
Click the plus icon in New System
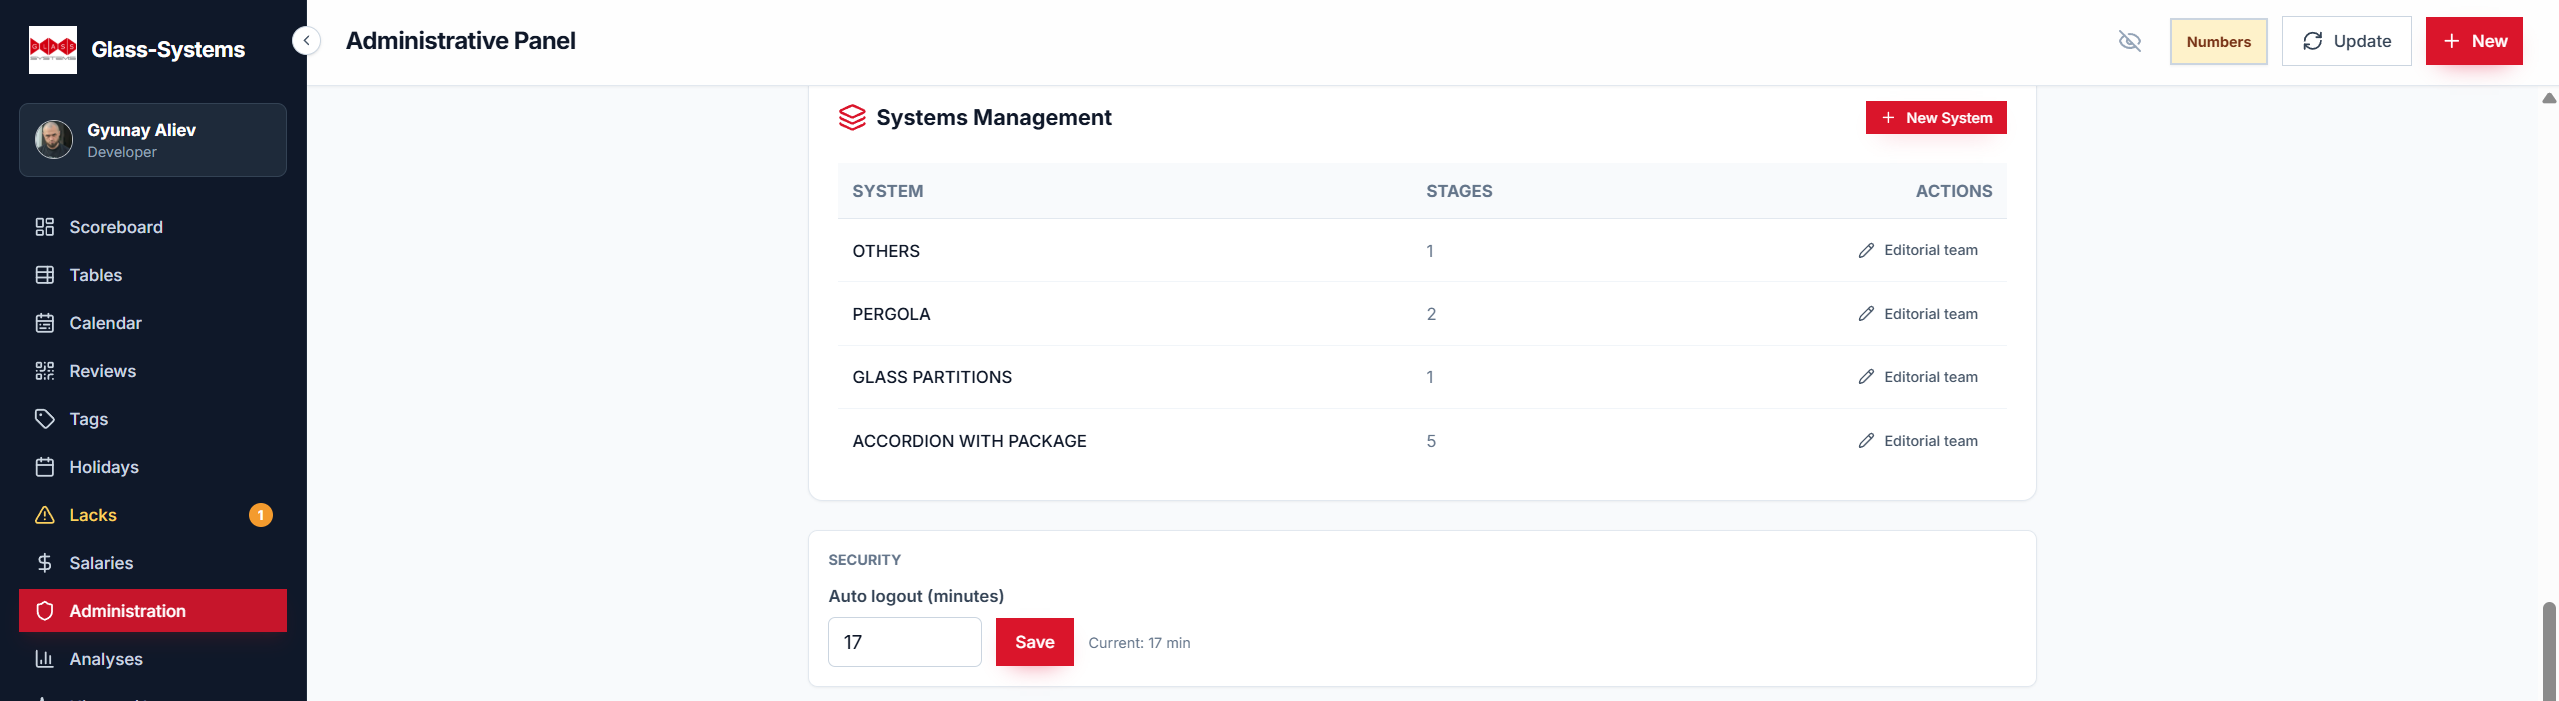tap(1888, 117)
